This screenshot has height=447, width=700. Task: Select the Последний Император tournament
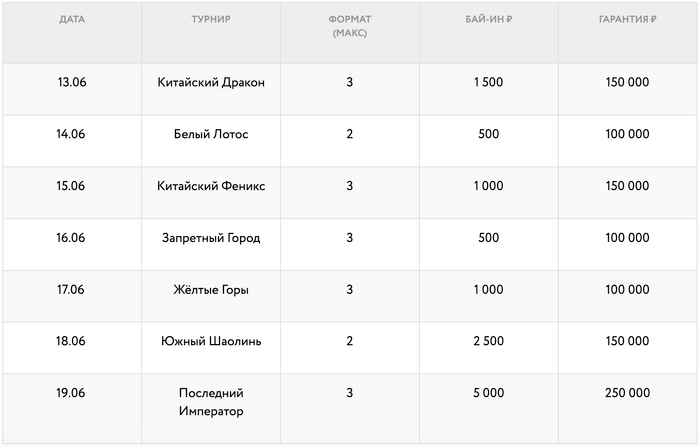211,402
